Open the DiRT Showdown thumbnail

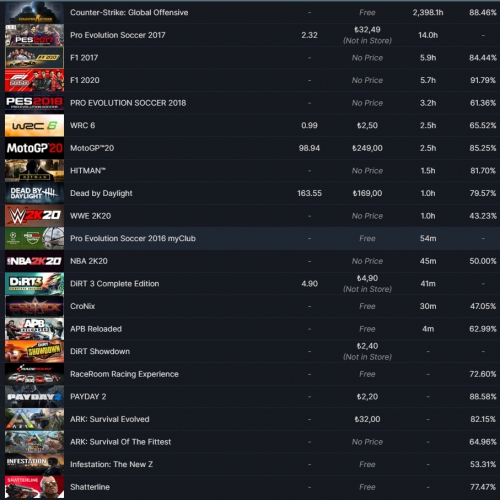point(34,352)
